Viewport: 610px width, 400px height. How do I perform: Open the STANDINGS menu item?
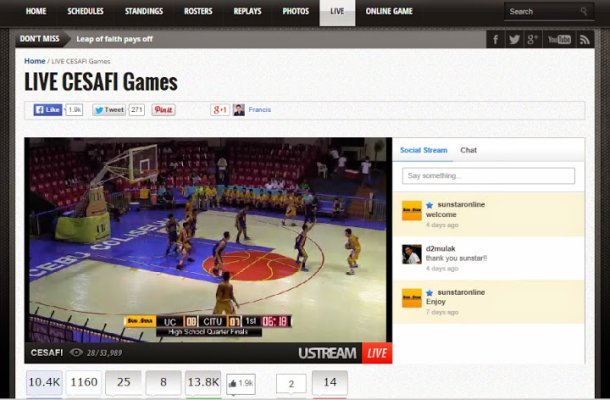tap(144, 11)
